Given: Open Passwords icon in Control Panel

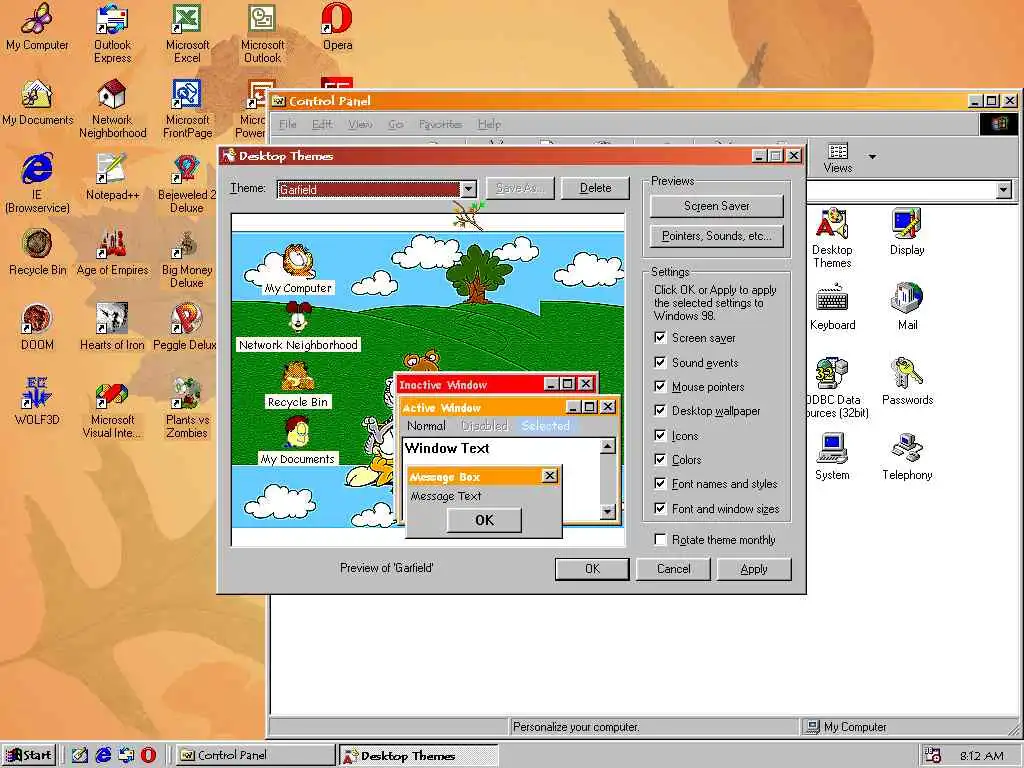Looking at the screenshot, I should point(906,382).
